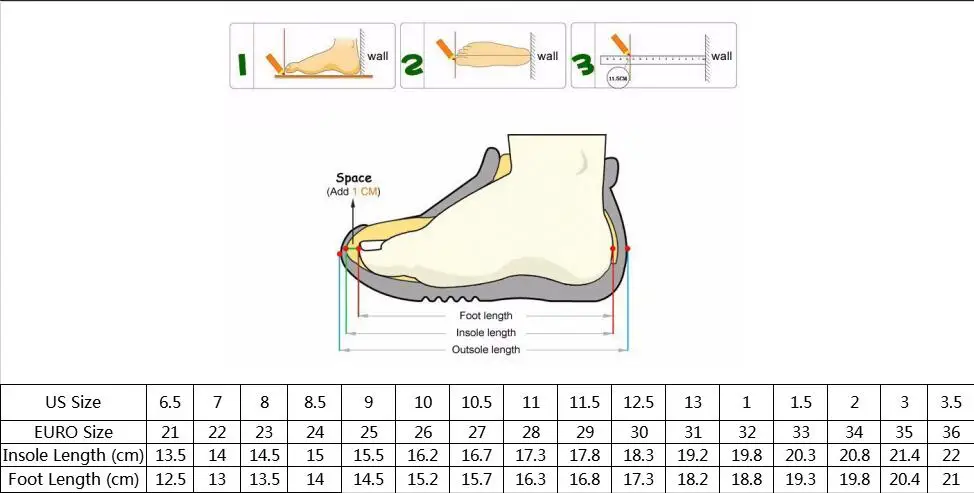Click US size 10 cell
Screen dimensions: 974x493
click(423, 402)
